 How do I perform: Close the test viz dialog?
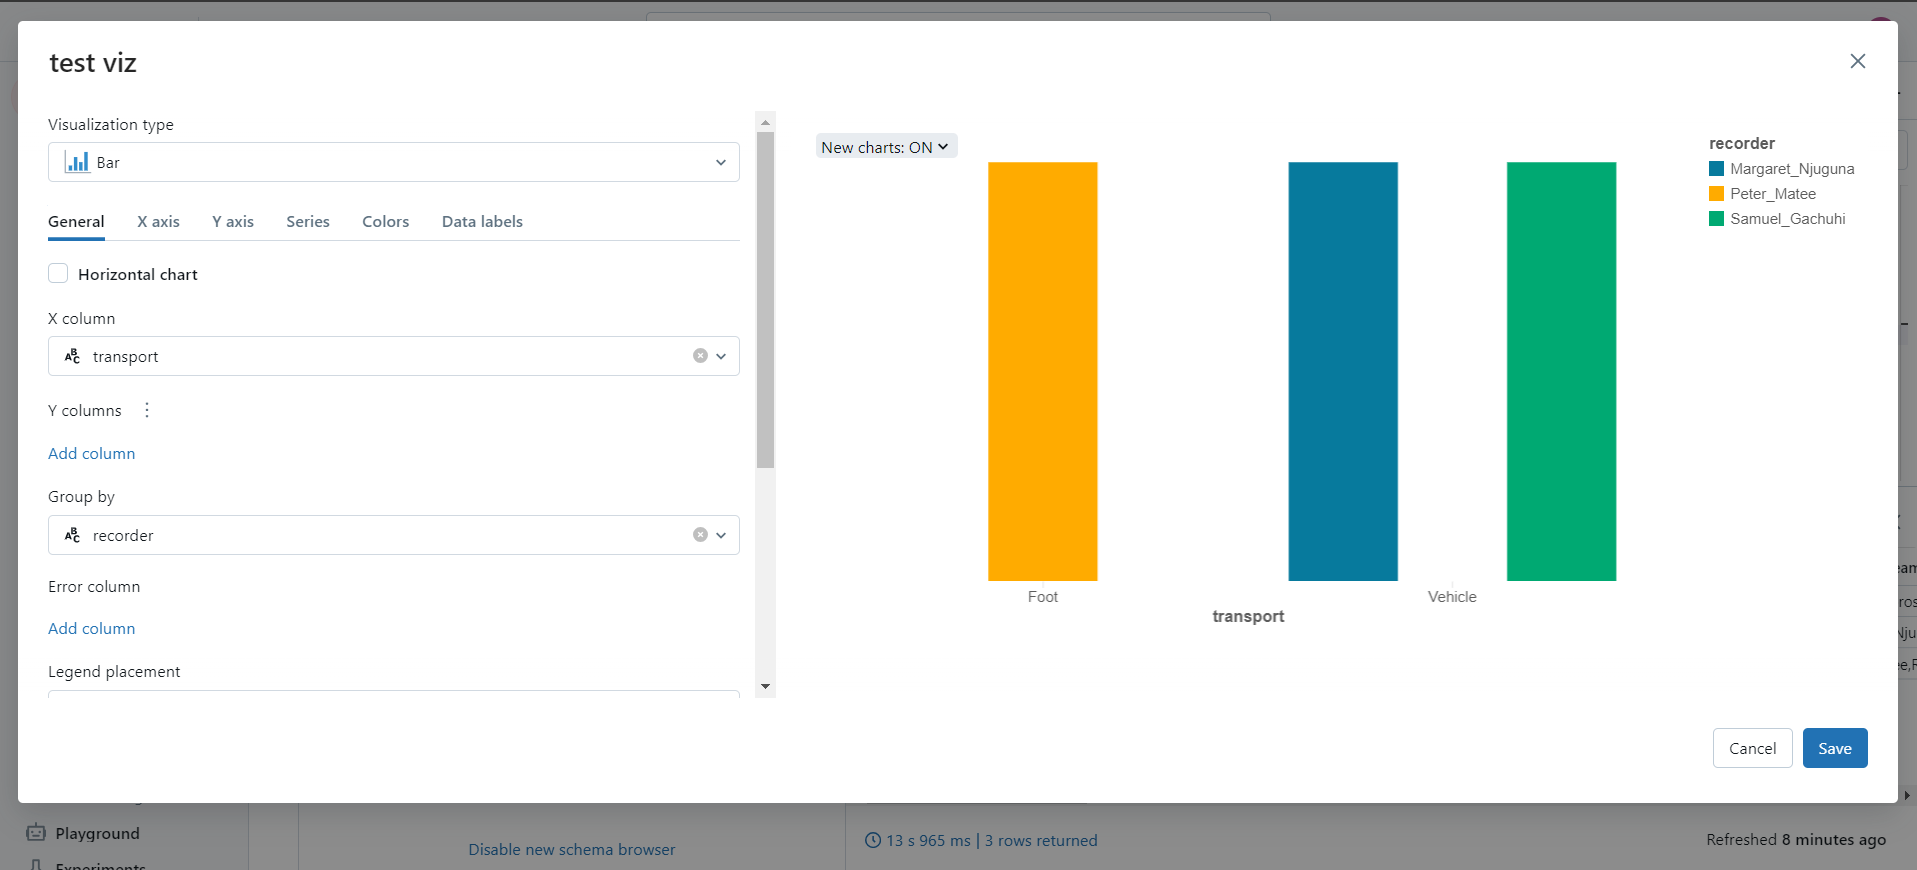[1857, 61]
